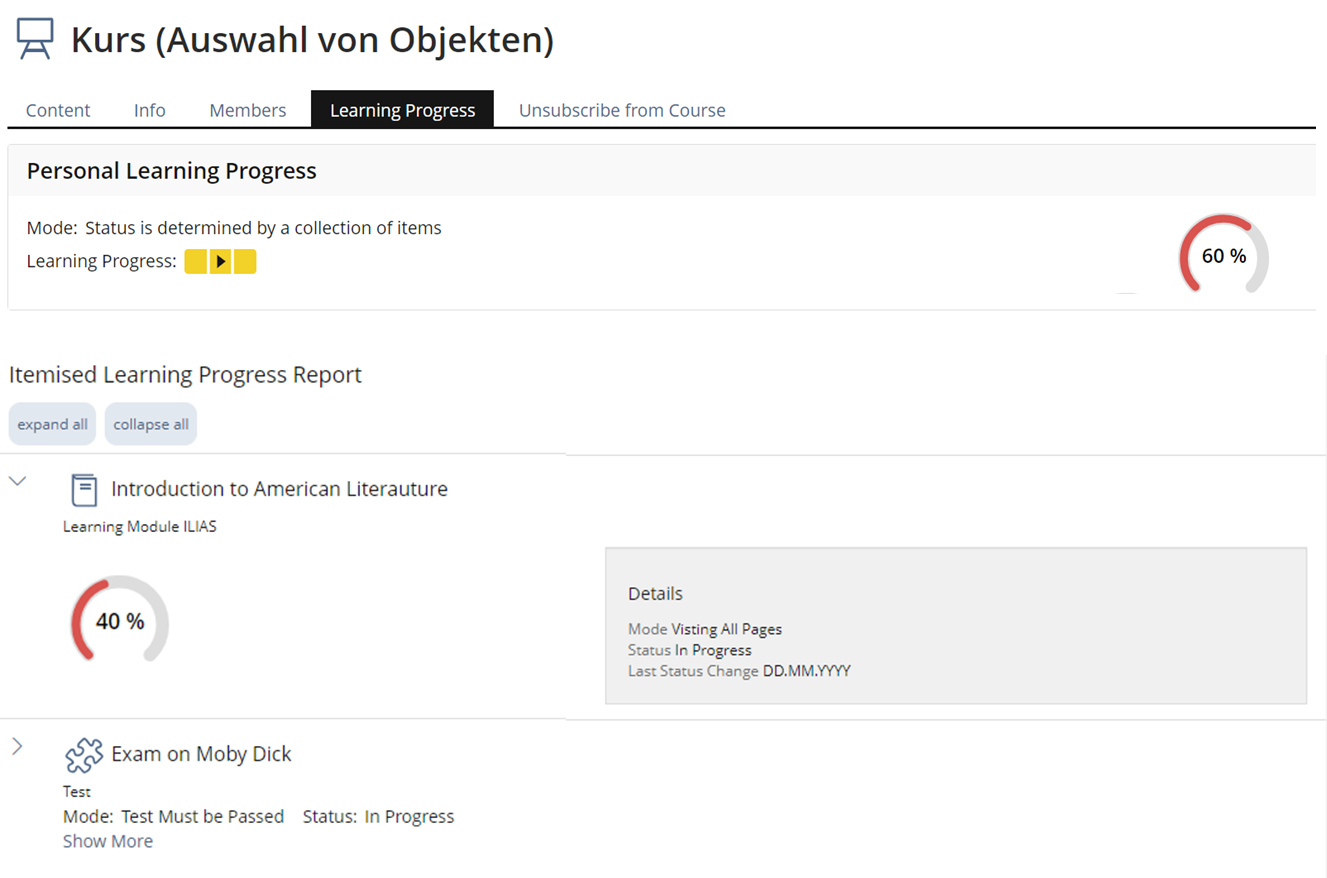Open the Exam on Moby Dick title
Screen dimensions: 1327x878
tap(201, 754)
